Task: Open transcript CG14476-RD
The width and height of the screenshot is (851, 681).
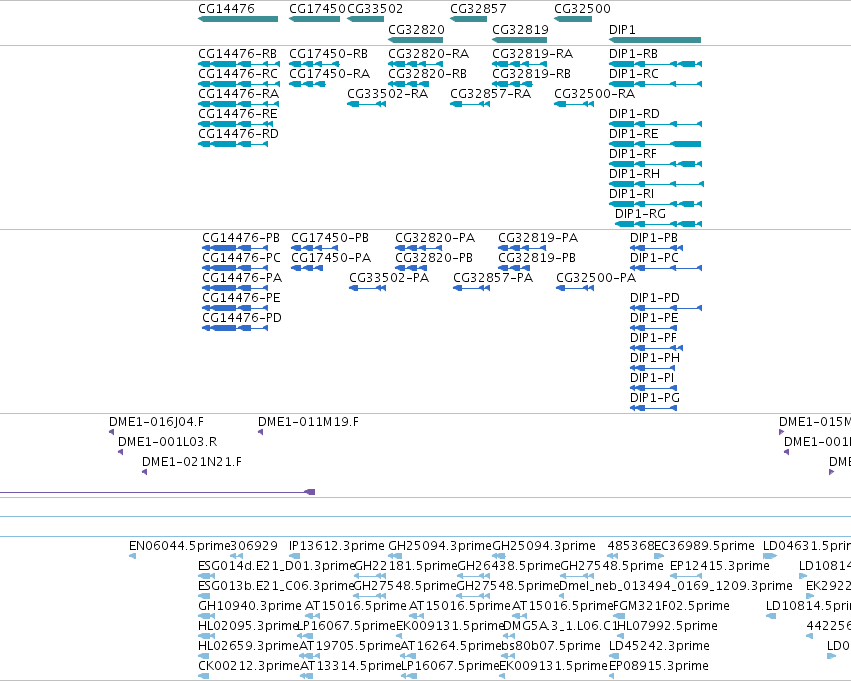Action: pyautogui.click(x=233, y=144)
